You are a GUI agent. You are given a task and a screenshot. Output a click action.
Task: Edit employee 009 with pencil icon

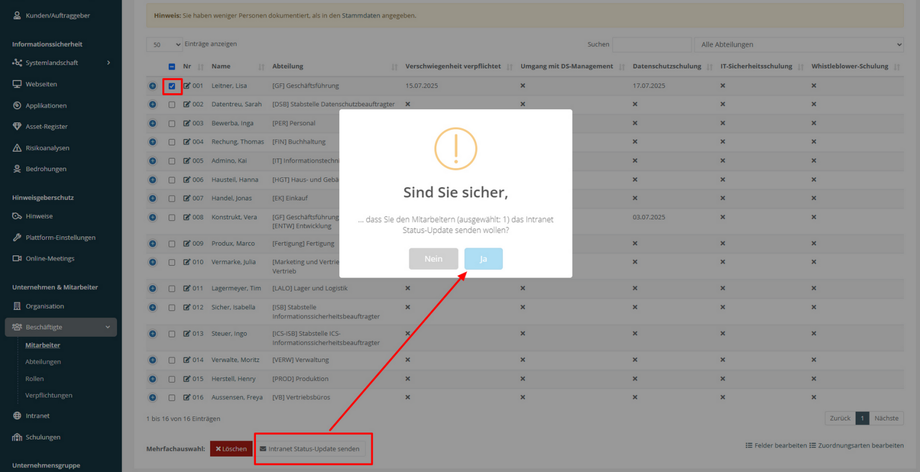click(x=187, y=243)
